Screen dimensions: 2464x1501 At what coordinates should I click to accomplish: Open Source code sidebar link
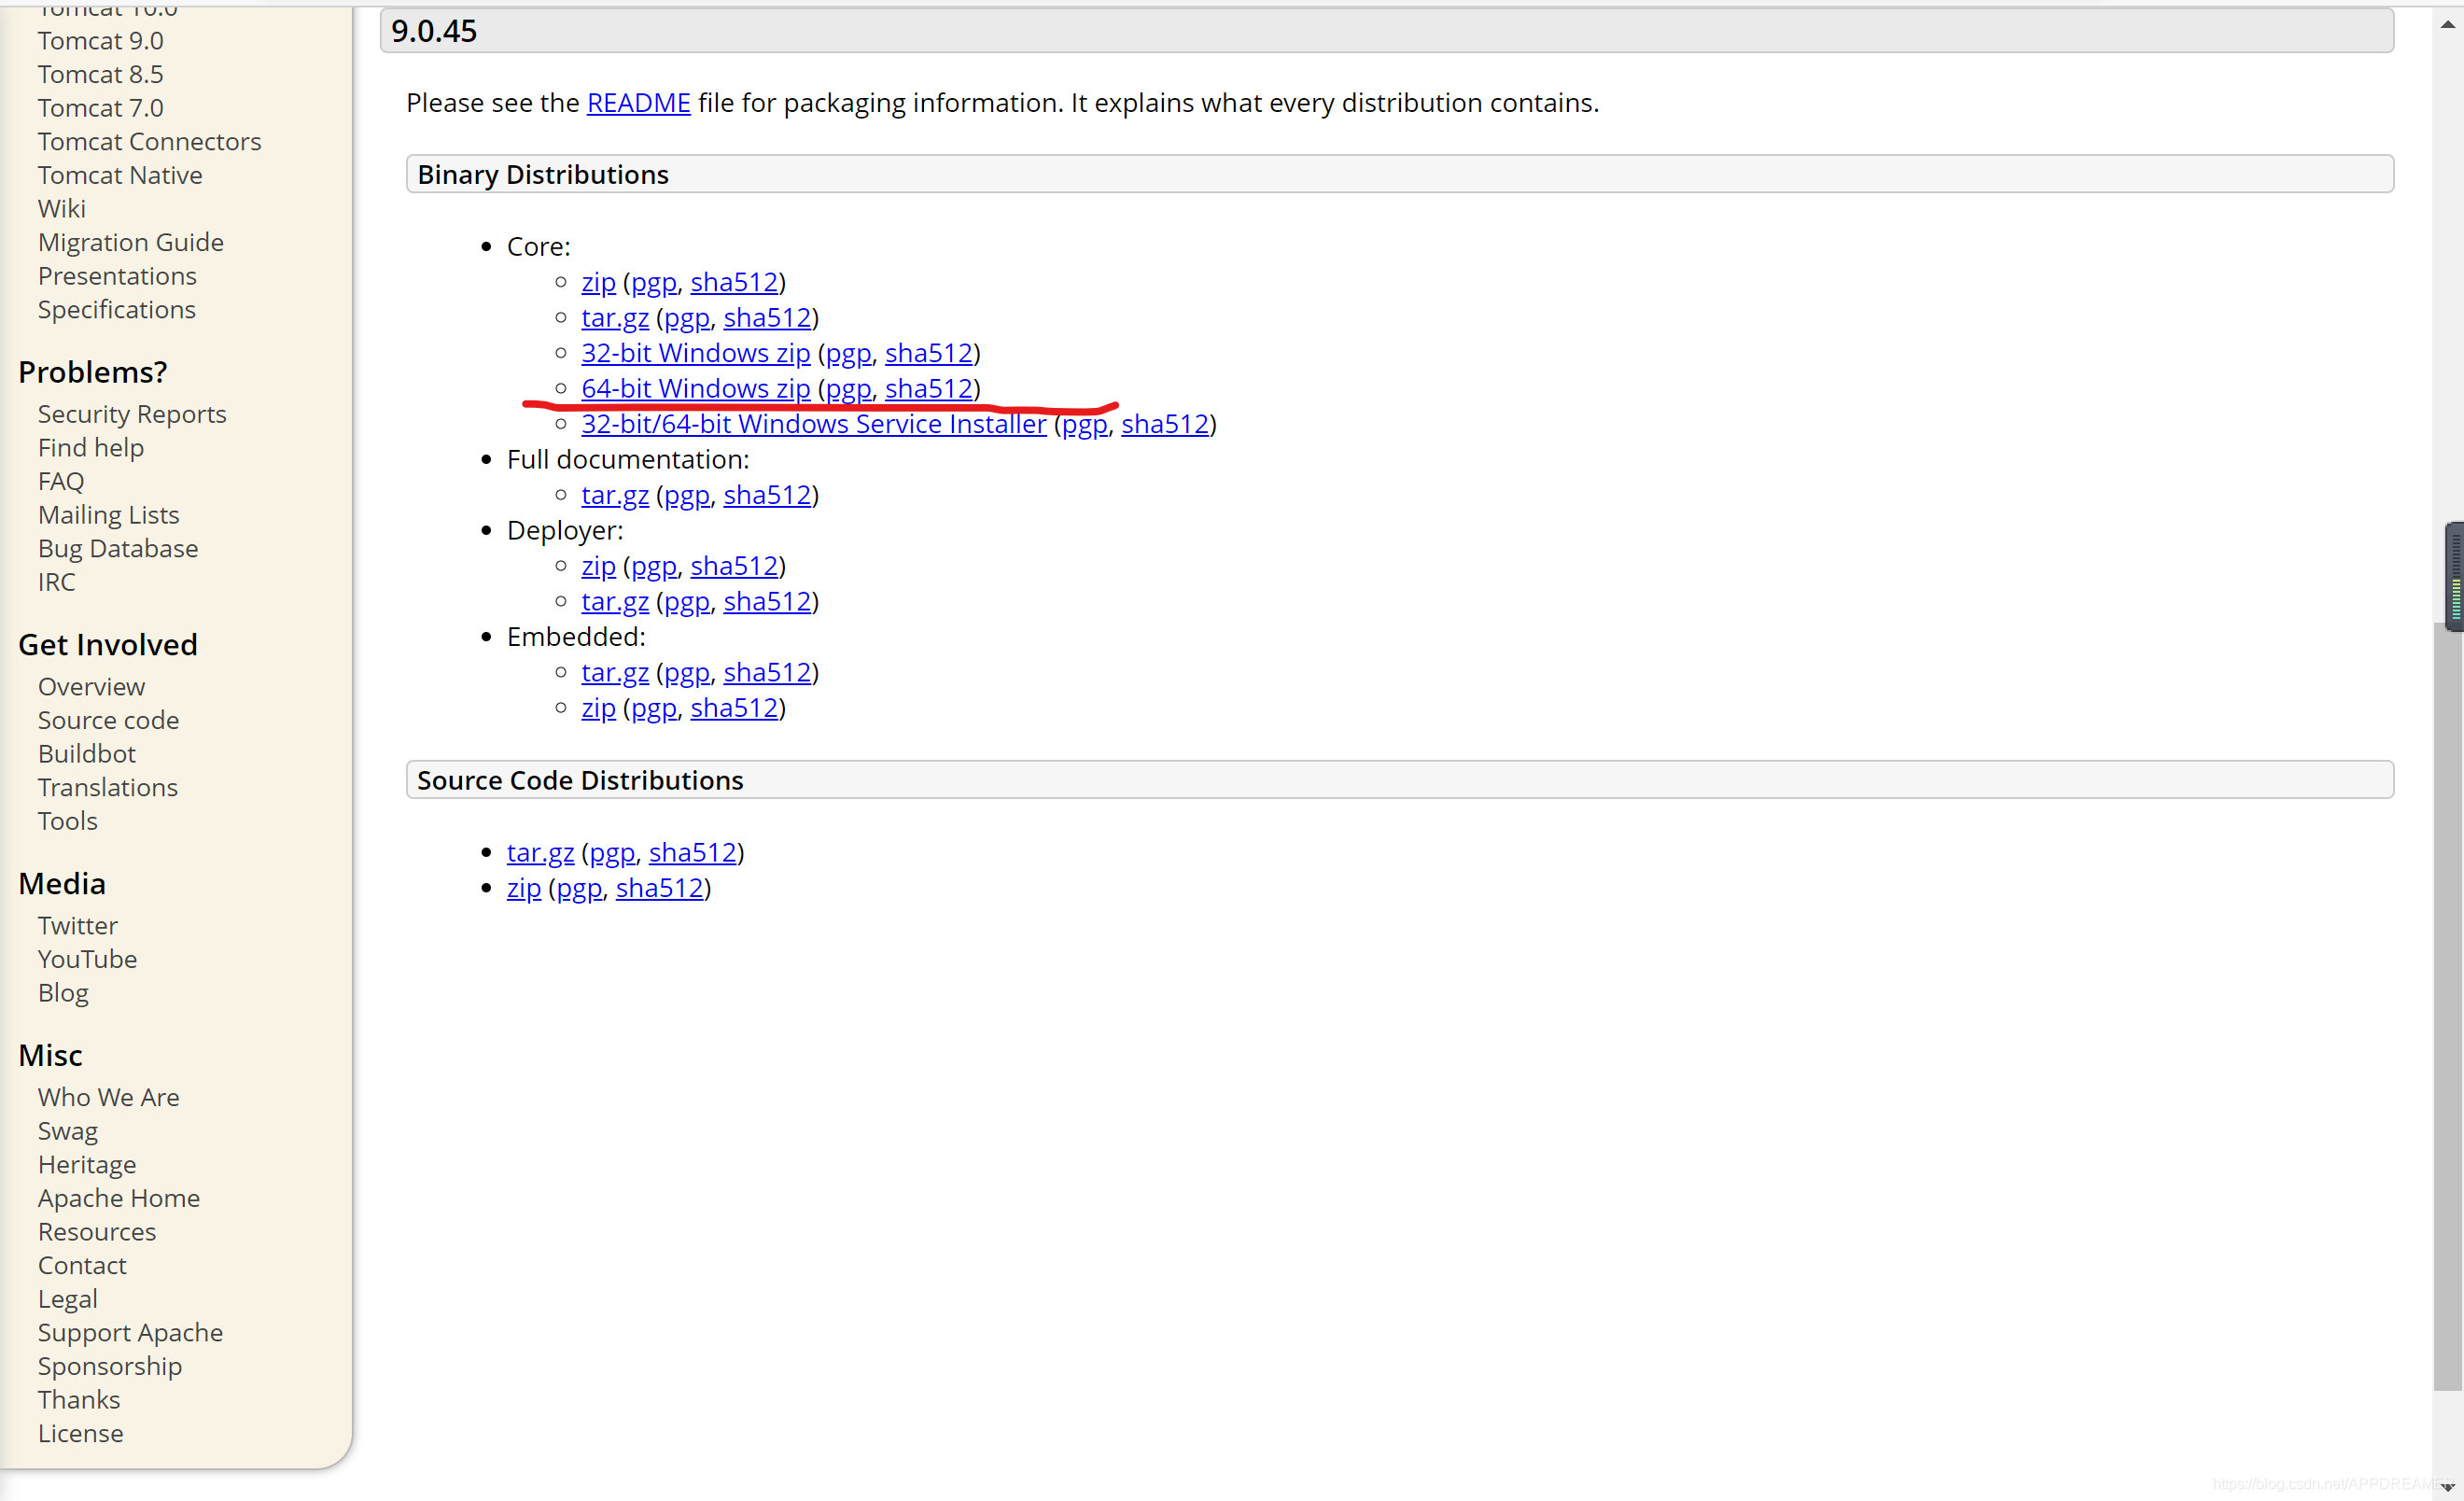coord(108,720)
